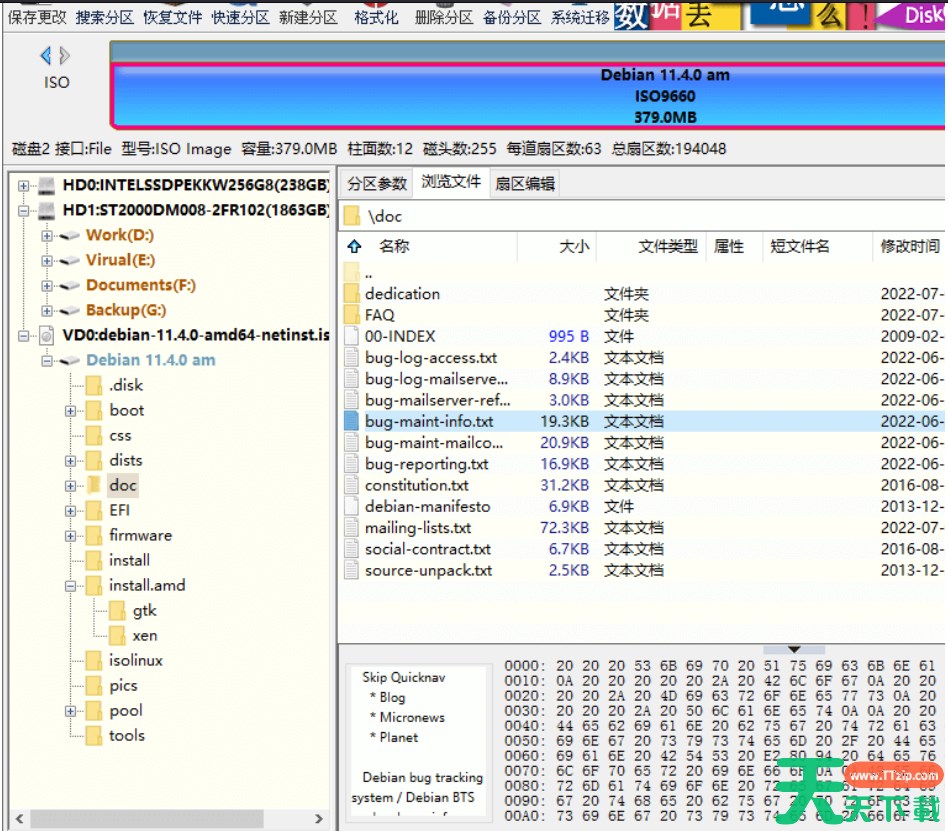Click the up-folder arrow in the name header
The image size is (948, 831).
click(x=354, y=246)
